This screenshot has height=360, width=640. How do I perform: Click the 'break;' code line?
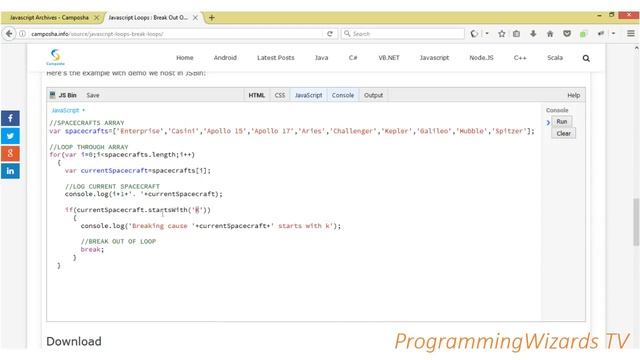click(x=92, y=249)
